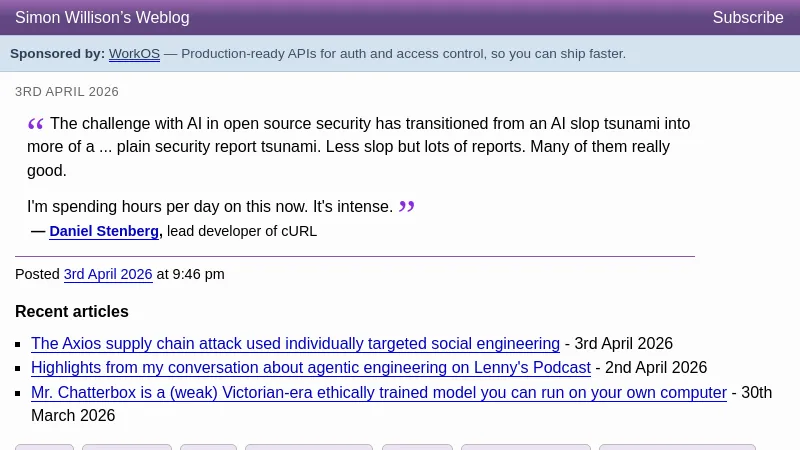
Task: Click the opening purple quotation mark icon
Action: [36, 124]
